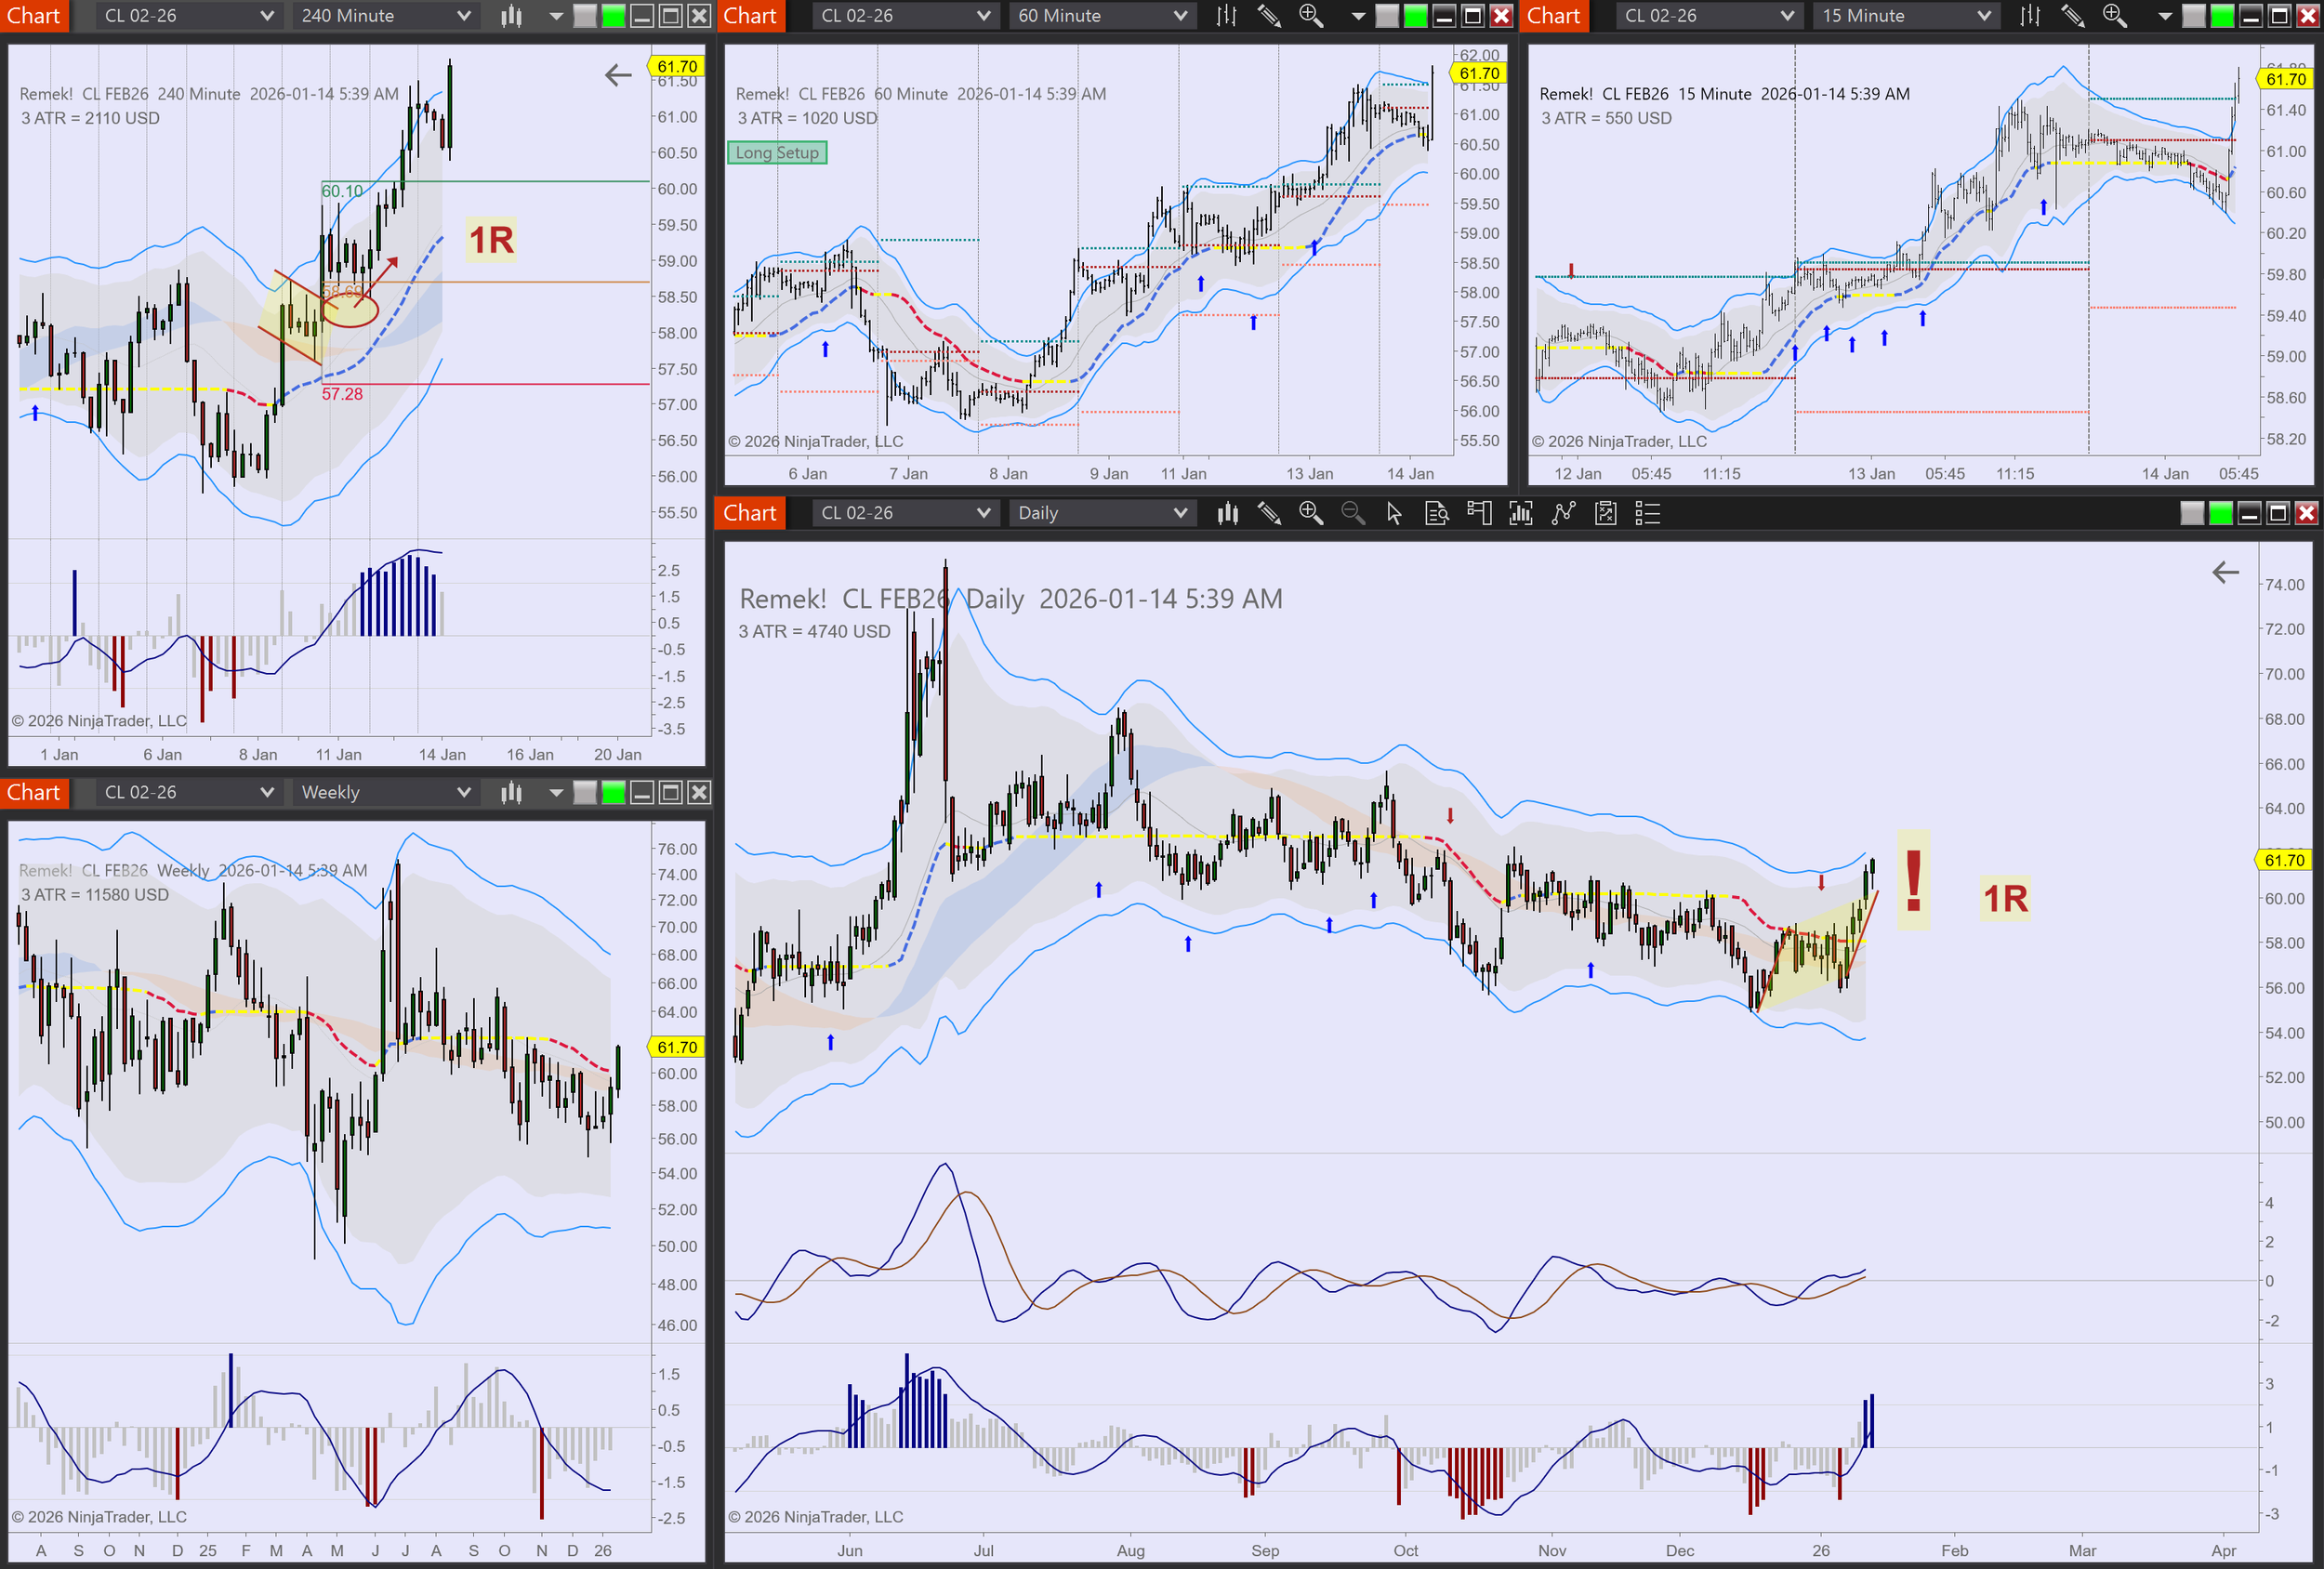The width and height of the screenshot is (2324, 1569).
Task: Click Chart tab of 60 Minute window
Action: (x=750, y=16)
